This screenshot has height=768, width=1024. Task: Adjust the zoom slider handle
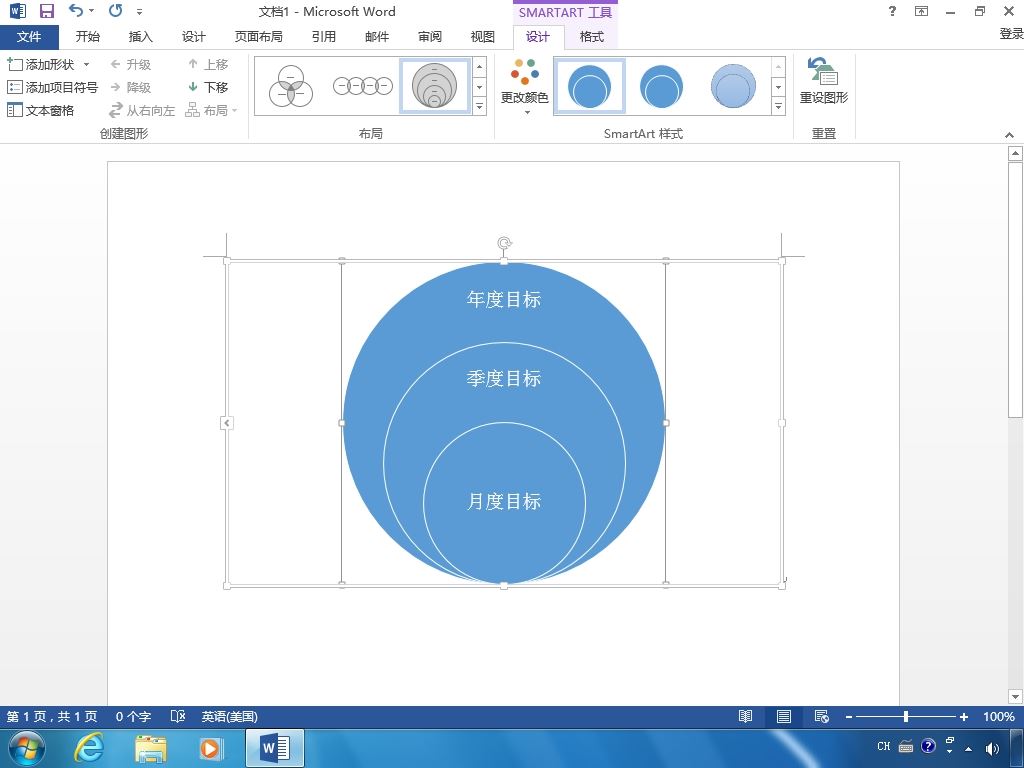pos(906,717)
